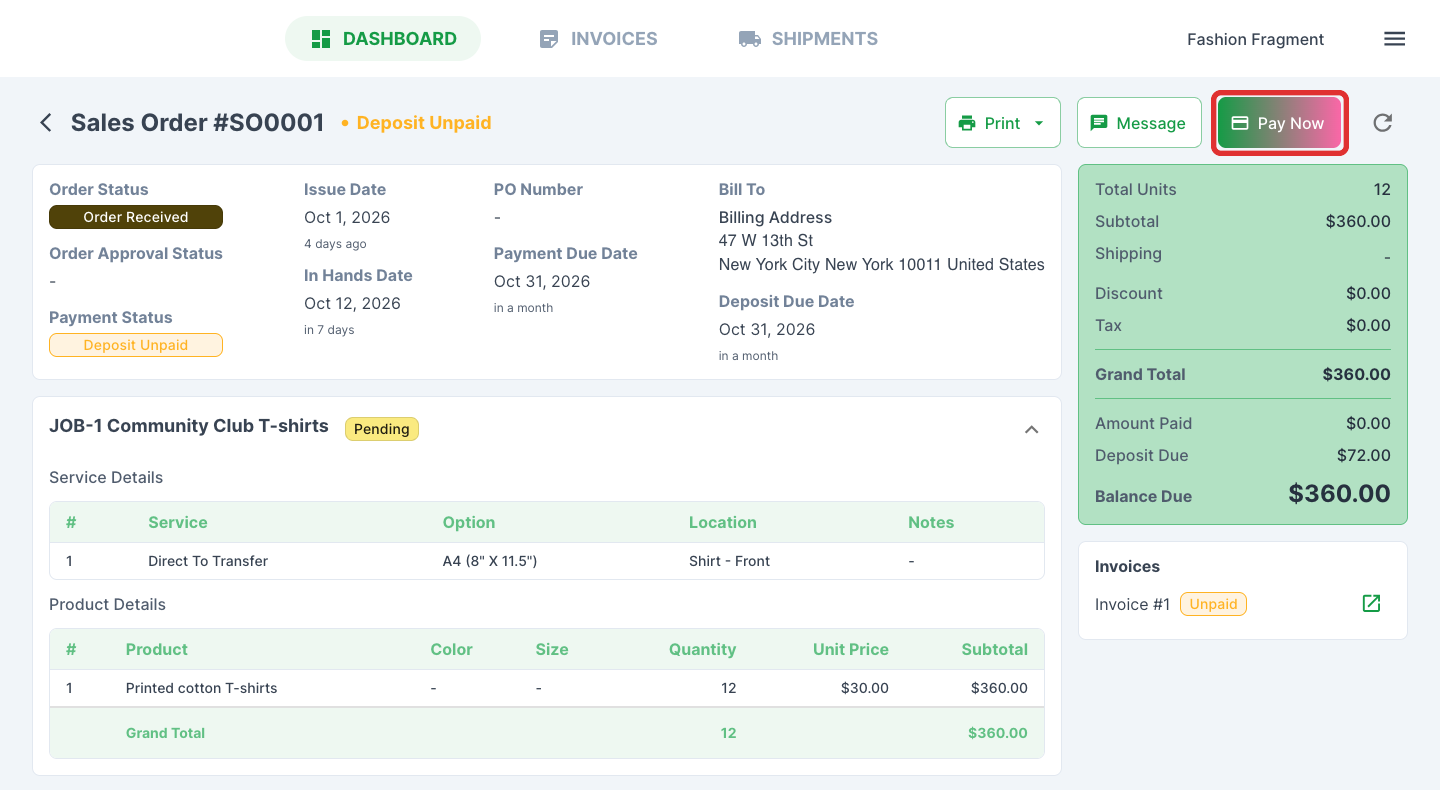Viewport: 1440px width, 790px height.
Task: Click the Subtotal column header in product table
Action: pos(994,649)
